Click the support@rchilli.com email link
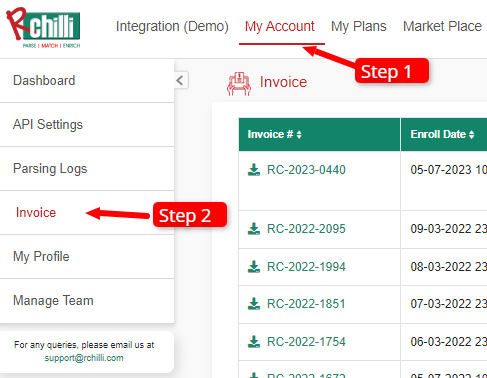Image resolution: width=487 pixels, height=378 pixels. (x=84, y=358)
